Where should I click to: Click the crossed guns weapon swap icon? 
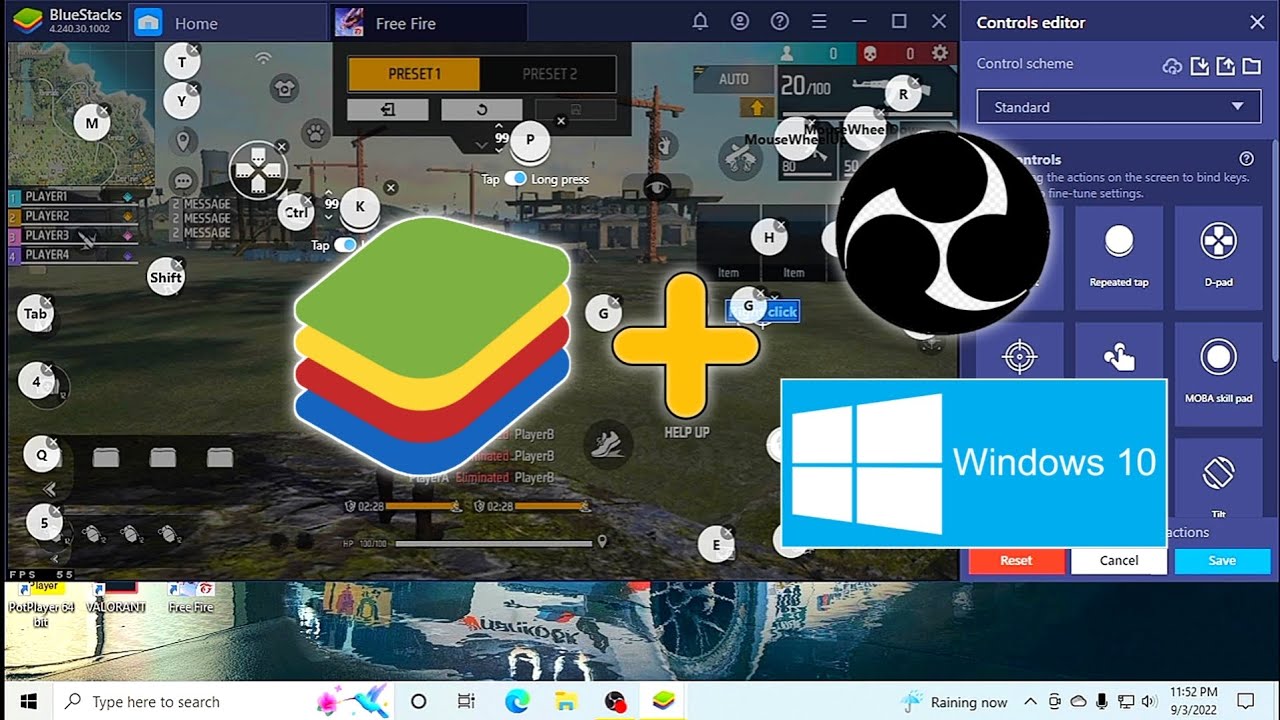[x=739, y=156]
